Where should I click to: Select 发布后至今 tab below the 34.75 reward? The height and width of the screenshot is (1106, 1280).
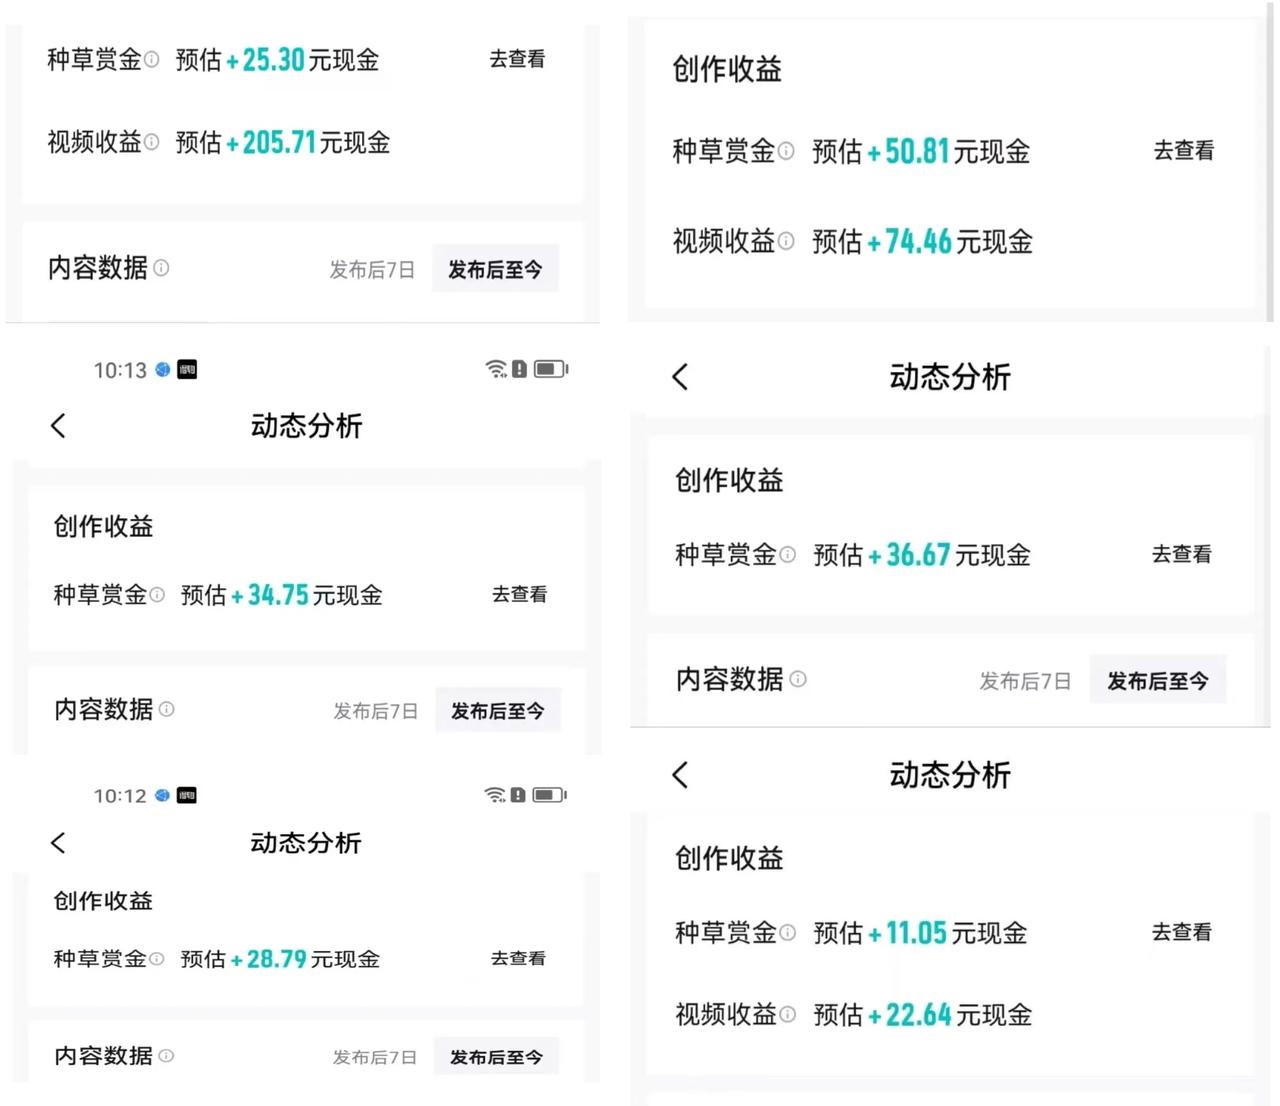(498, 711)
